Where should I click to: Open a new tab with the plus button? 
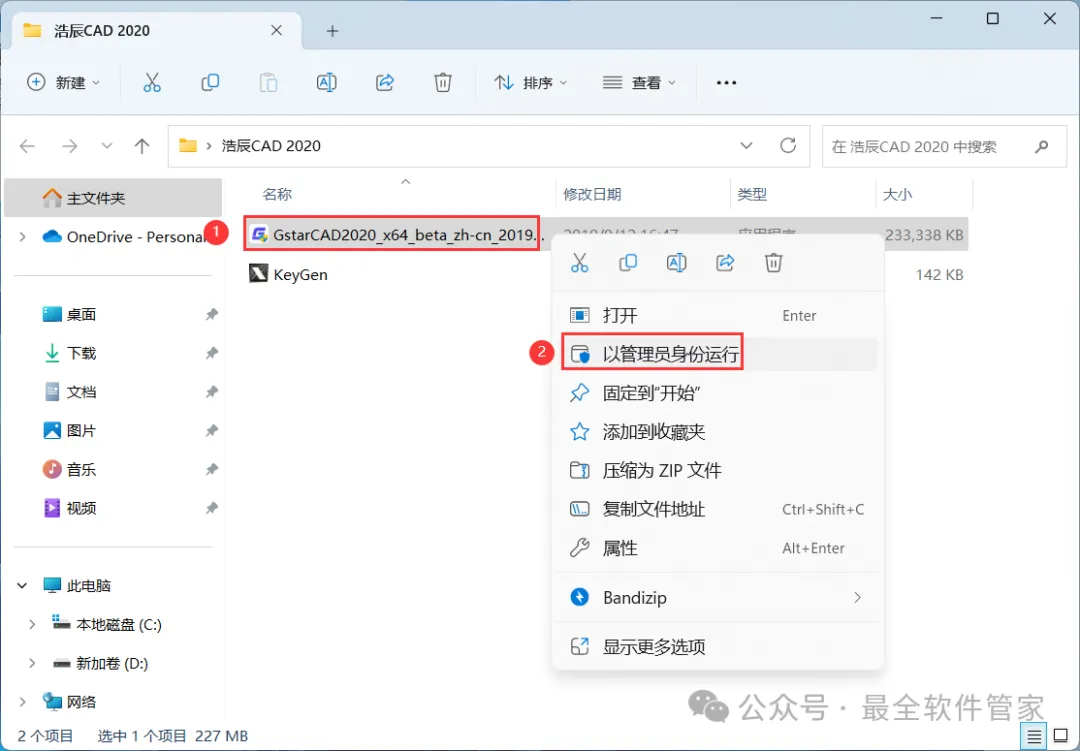point(333,31)
